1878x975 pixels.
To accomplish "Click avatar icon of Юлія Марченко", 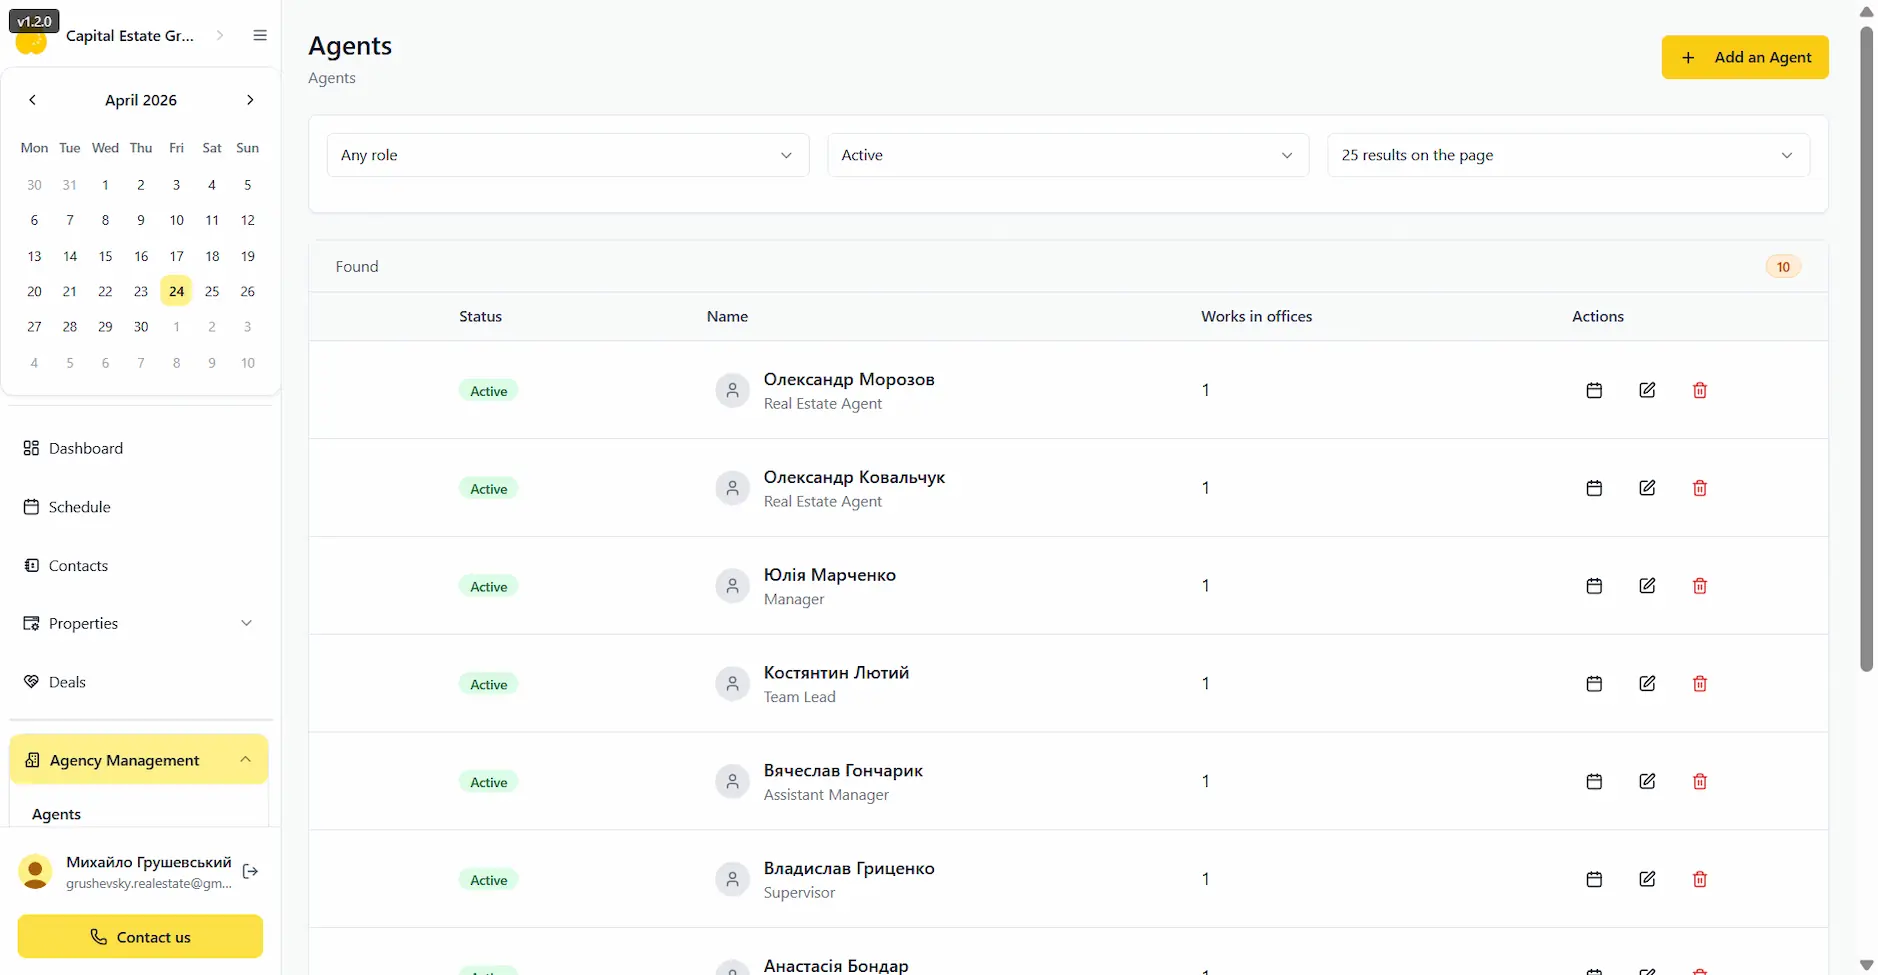I will (732, 586).
